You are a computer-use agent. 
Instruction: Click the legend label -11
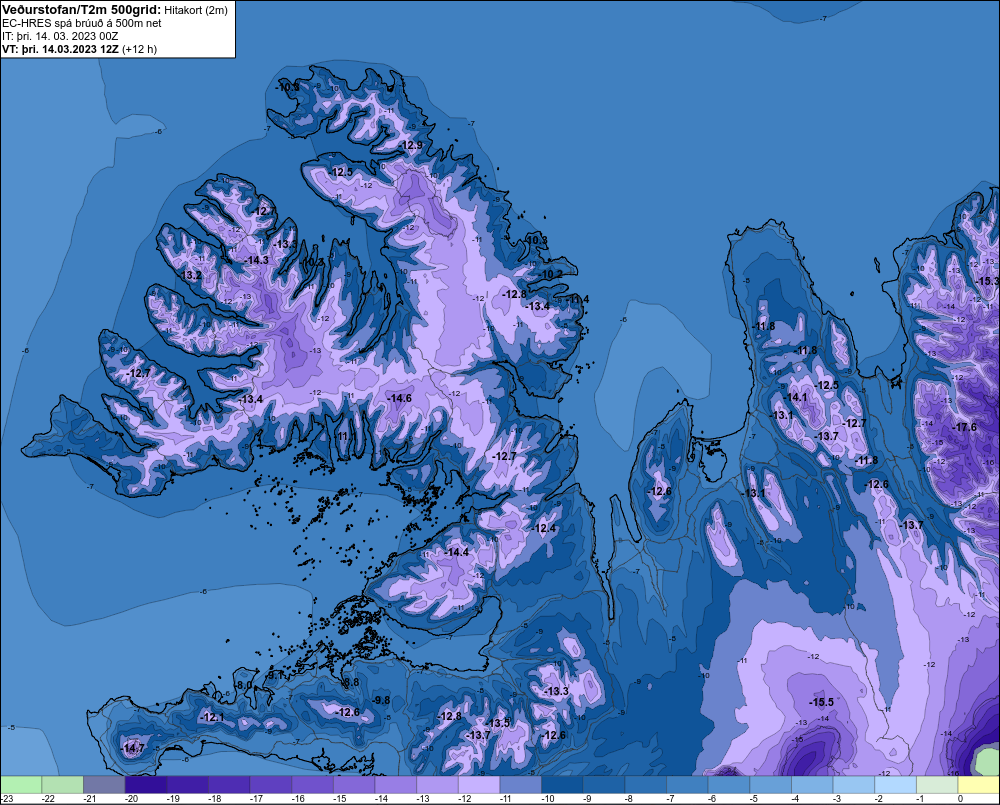click(x=506, y=799)
